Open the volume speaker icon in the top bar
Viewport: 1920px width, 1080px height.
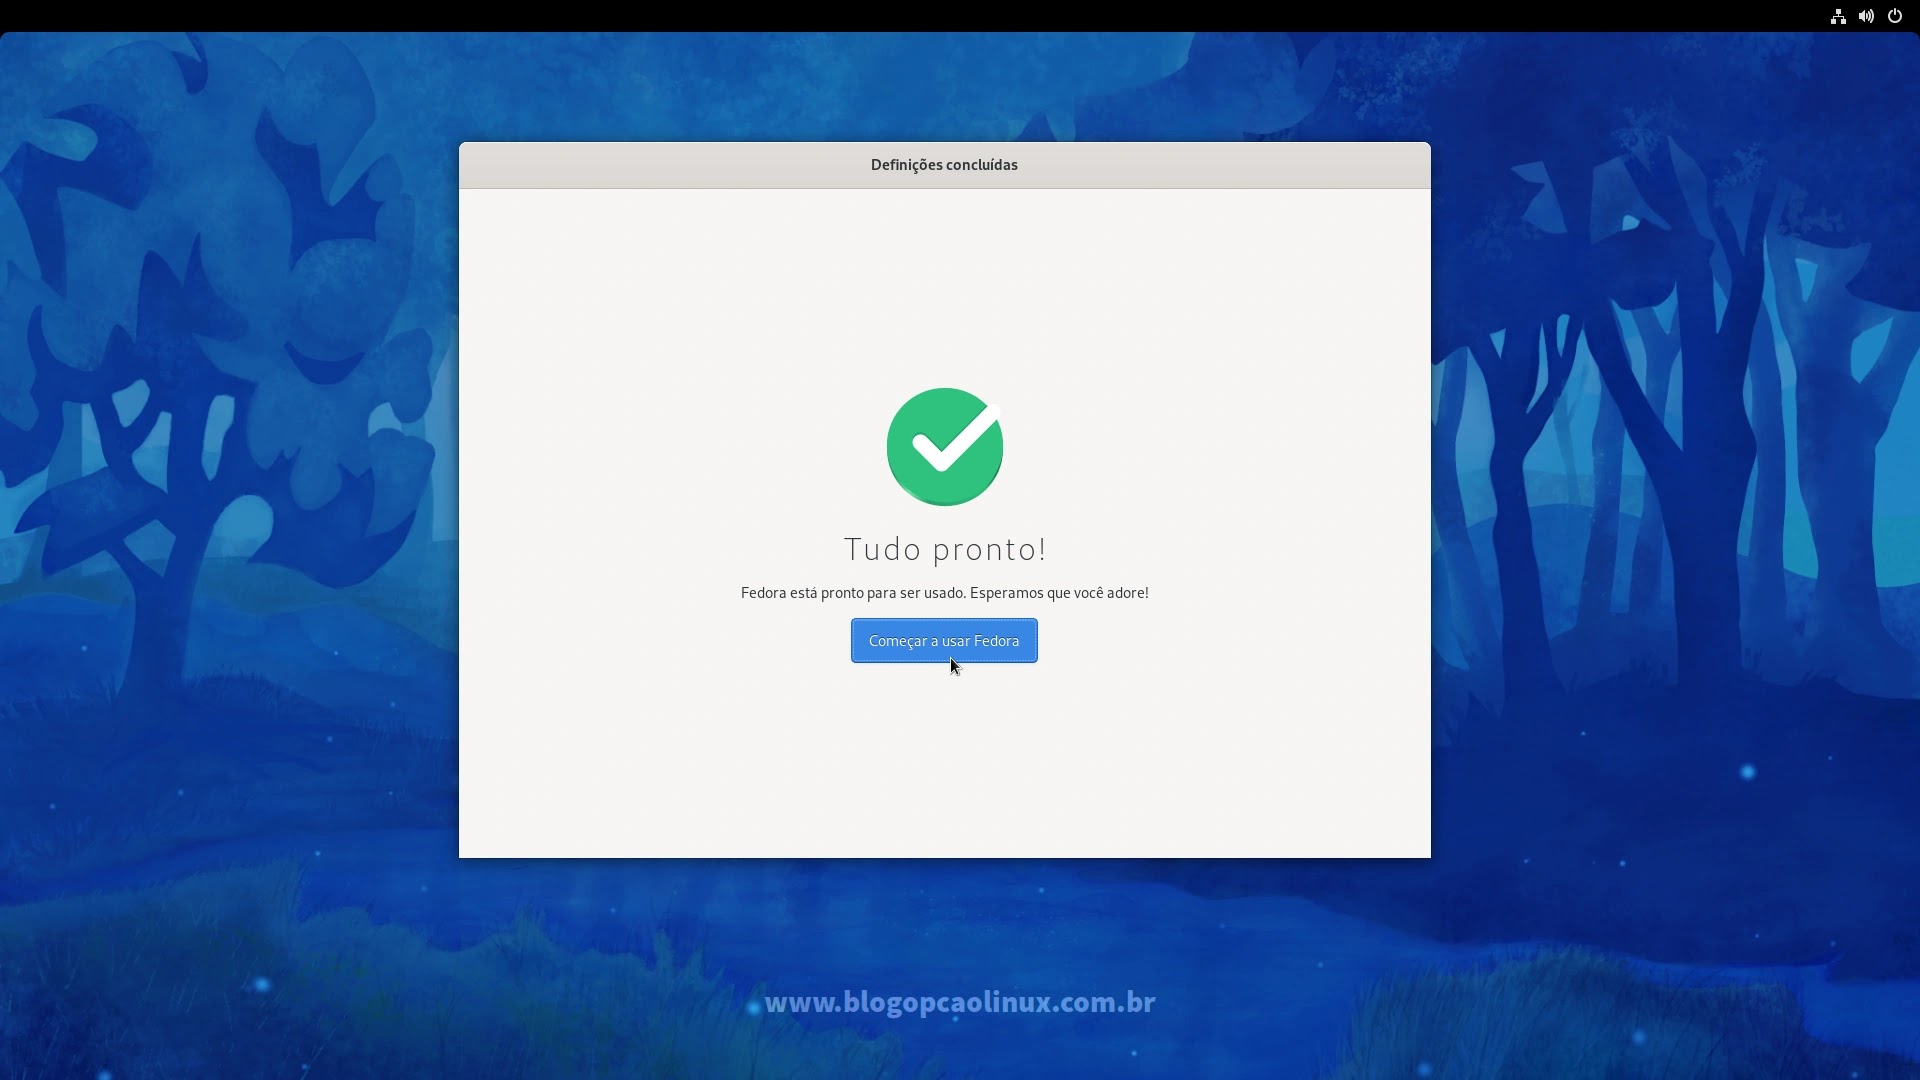1866,16
